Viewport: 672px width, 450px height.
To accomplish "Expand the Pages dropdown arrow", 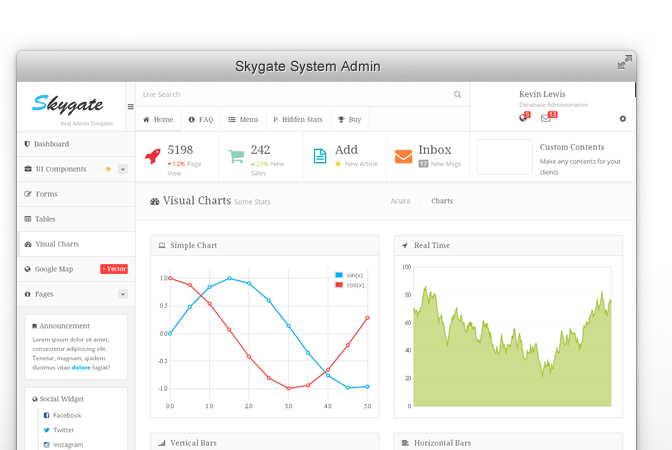I will pyautogui.click(x=123, y=294).
